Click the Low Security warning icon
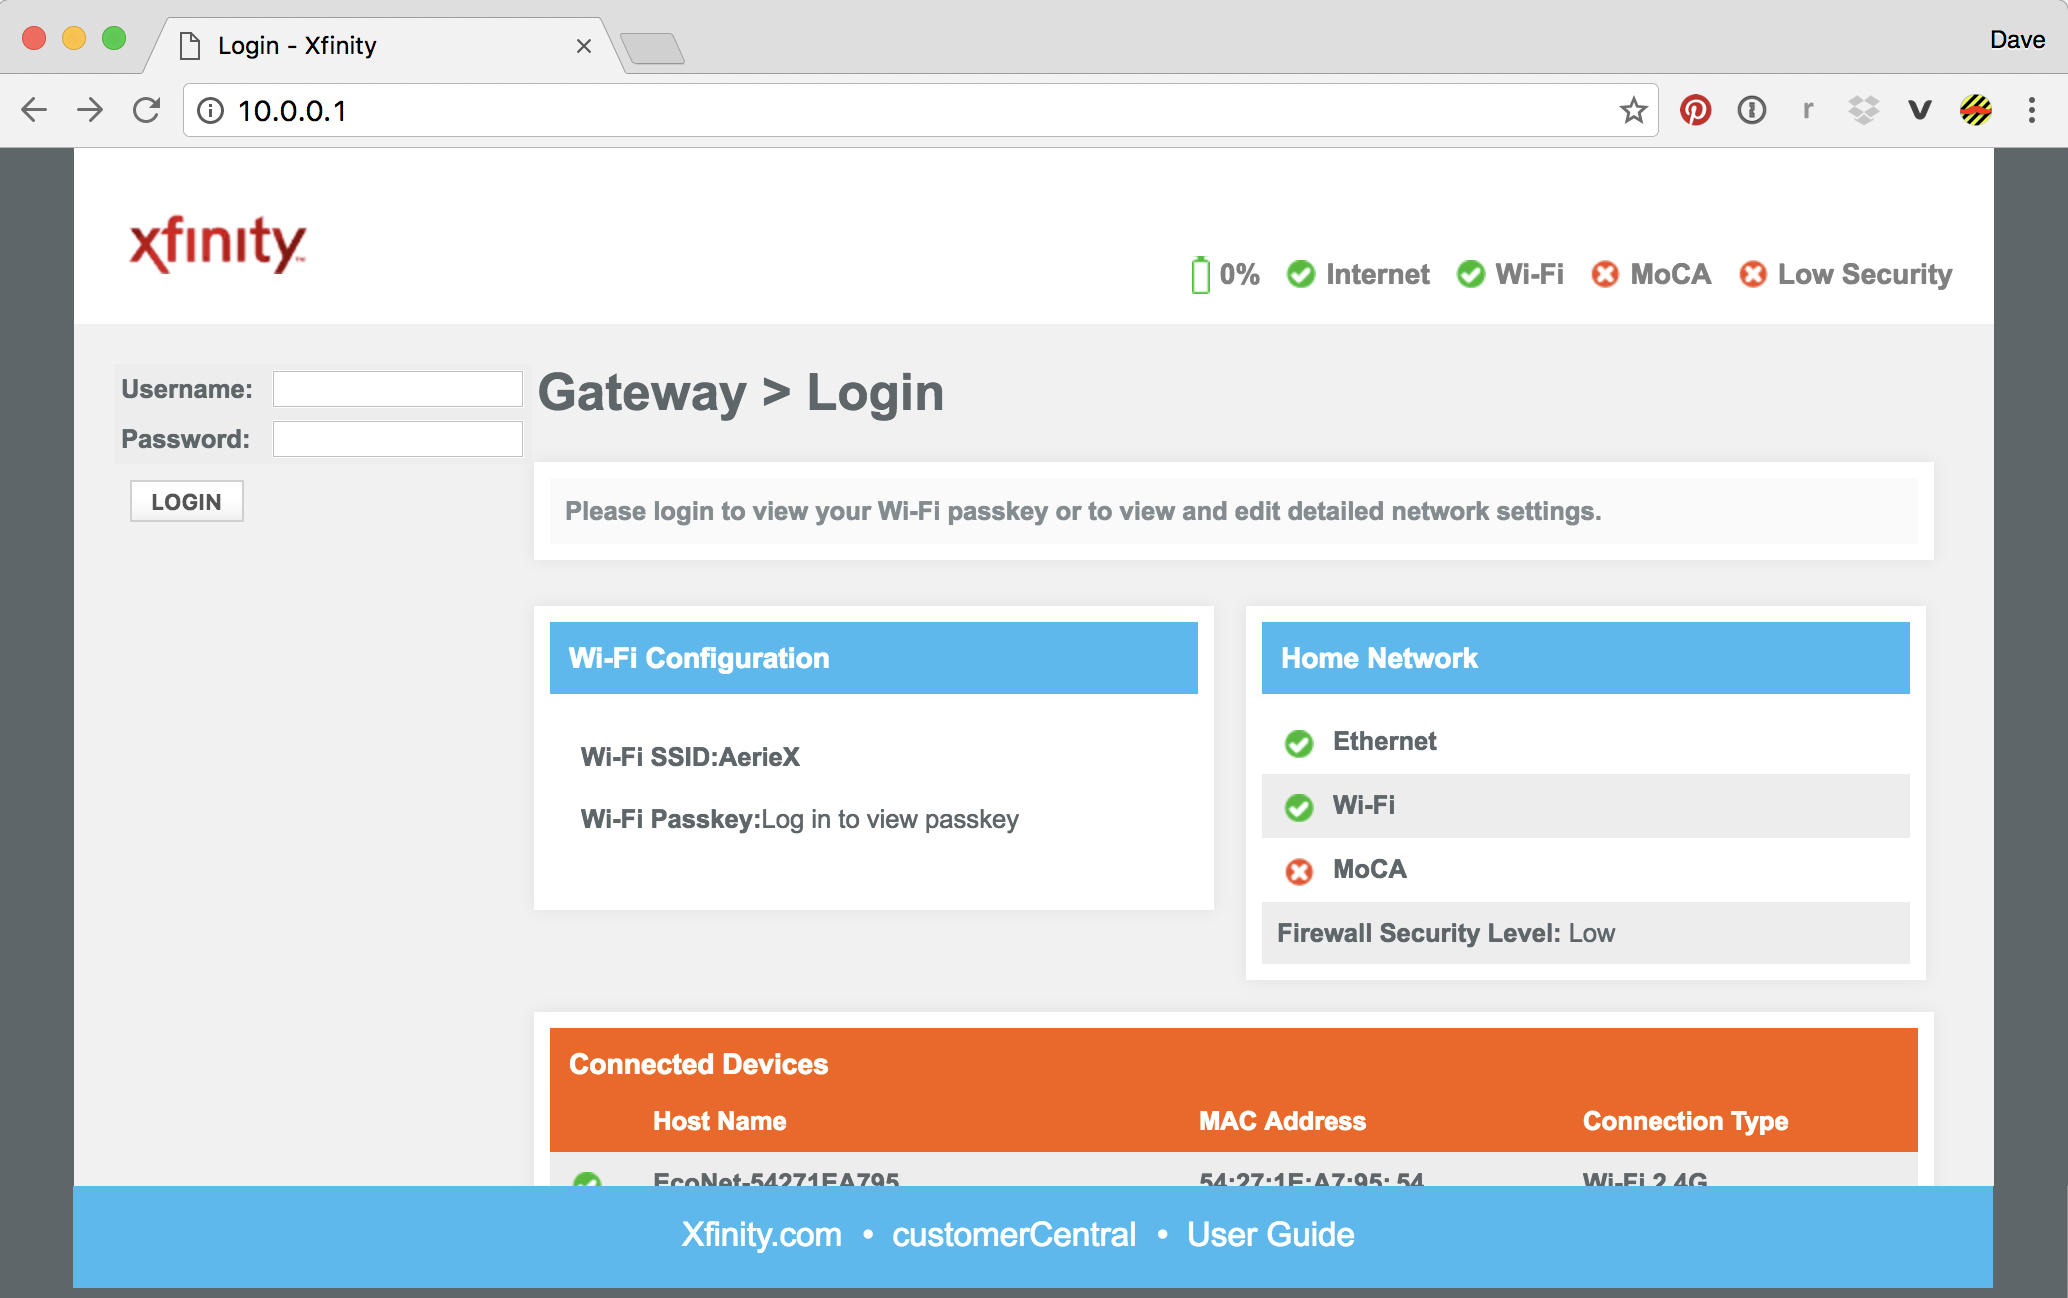This screenshot has width=2068, height=1298. (1752, 274)
